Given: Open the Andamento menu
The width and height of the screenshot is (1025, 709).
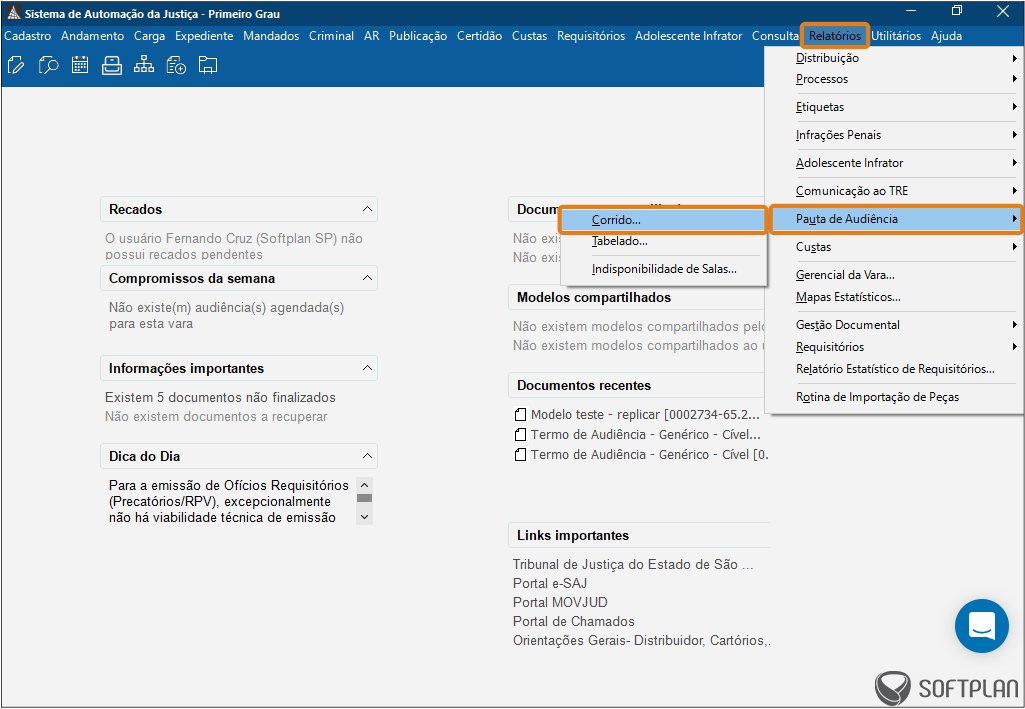Looking at the screenshot, I should click(x=92, y=36).
